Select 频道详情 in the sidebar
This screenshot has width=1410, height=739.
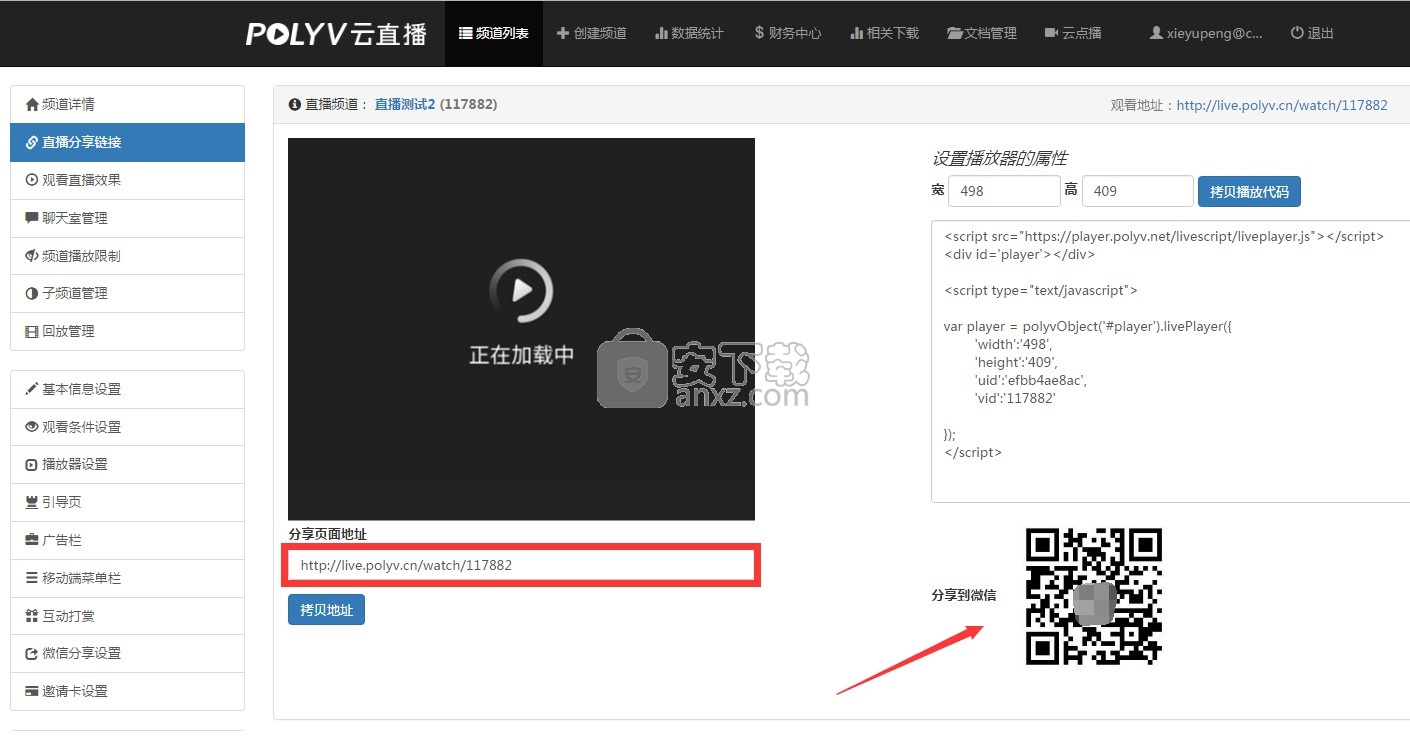point(127,104)
